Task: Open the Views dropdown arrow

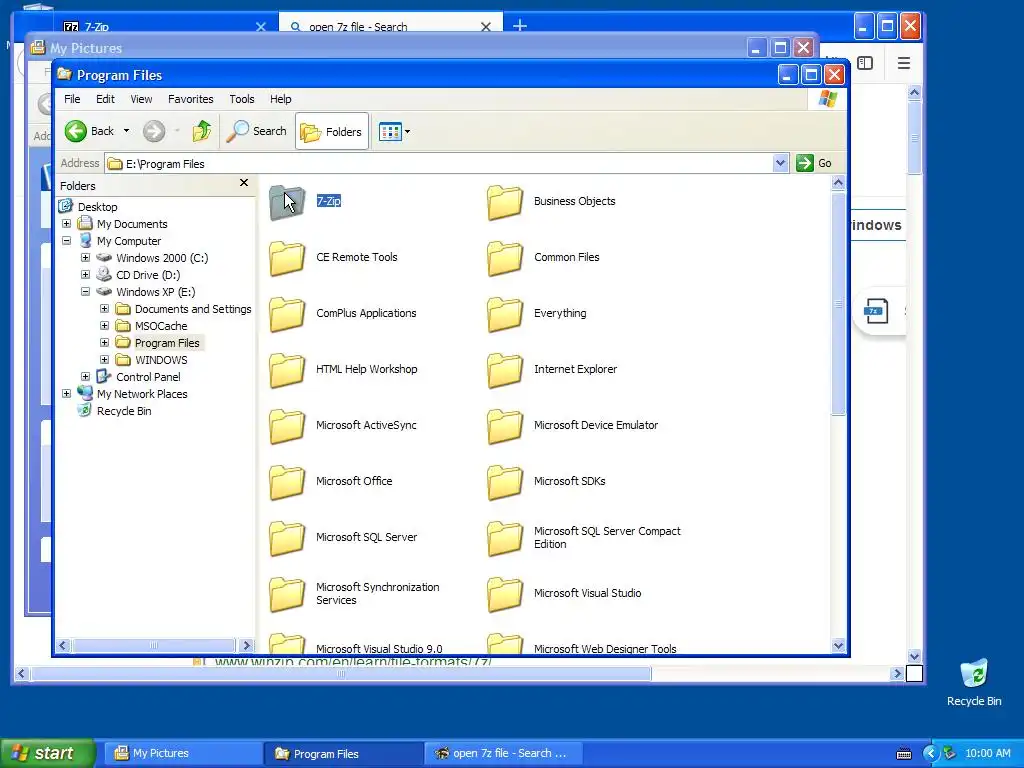Action: (408, 131)
